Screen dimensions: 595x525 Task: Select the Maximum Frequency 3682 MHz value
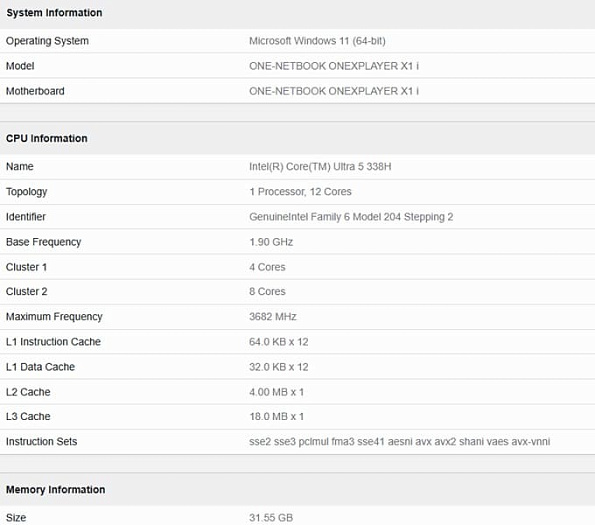272,317
